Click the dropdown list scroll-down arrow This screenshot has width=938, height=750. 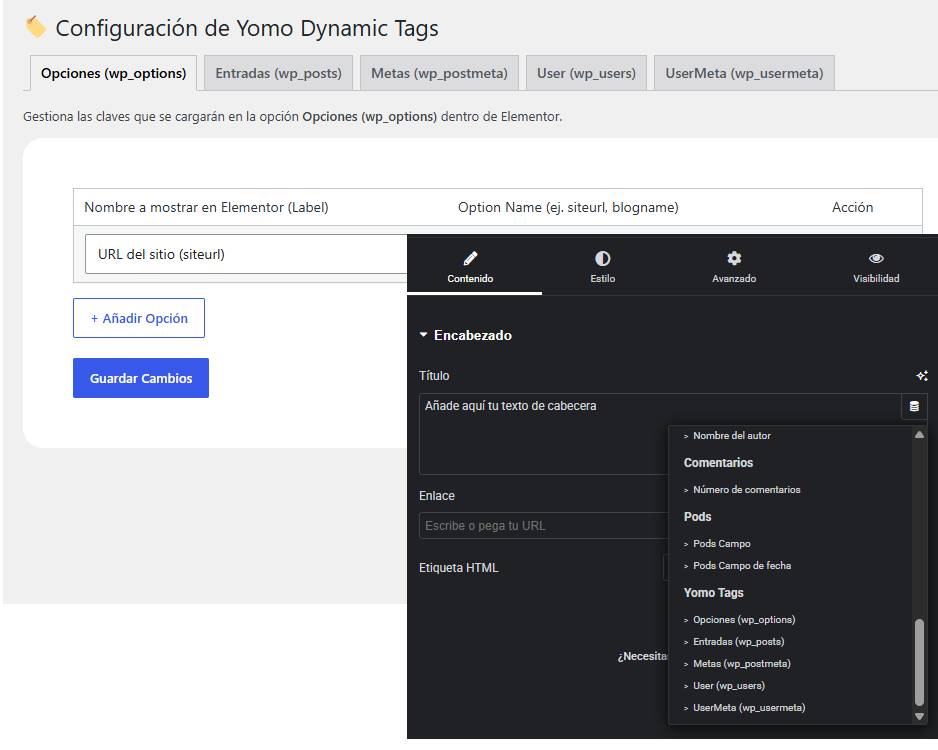pyautogui.click(x=919, y=716)
